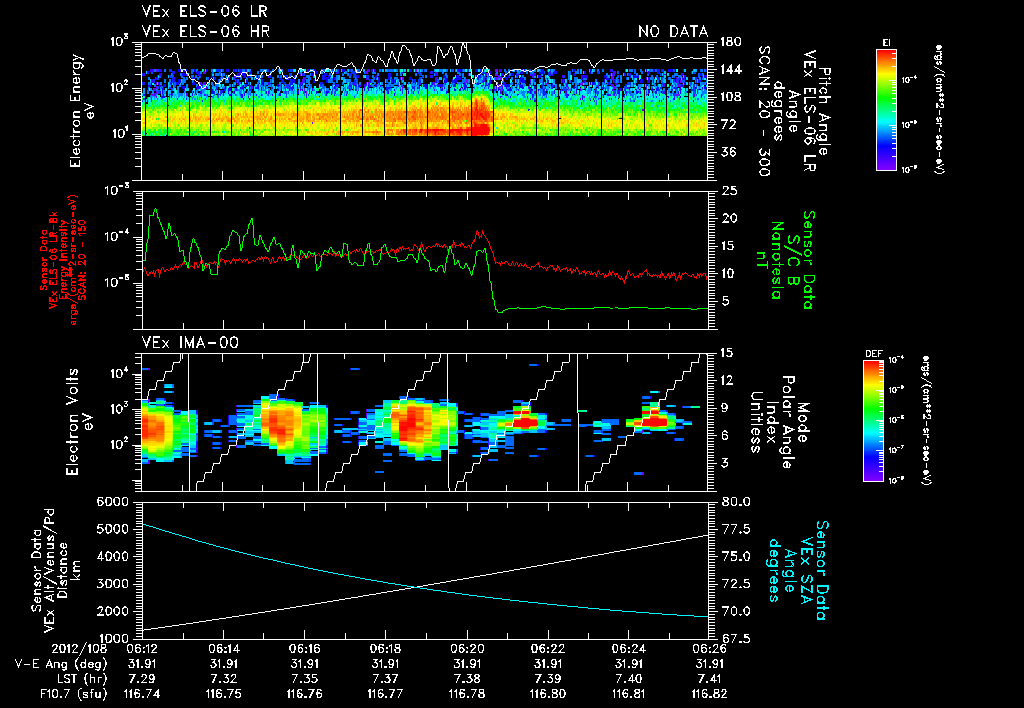Click the 06:14 time tick label

[x=223, y=649]
